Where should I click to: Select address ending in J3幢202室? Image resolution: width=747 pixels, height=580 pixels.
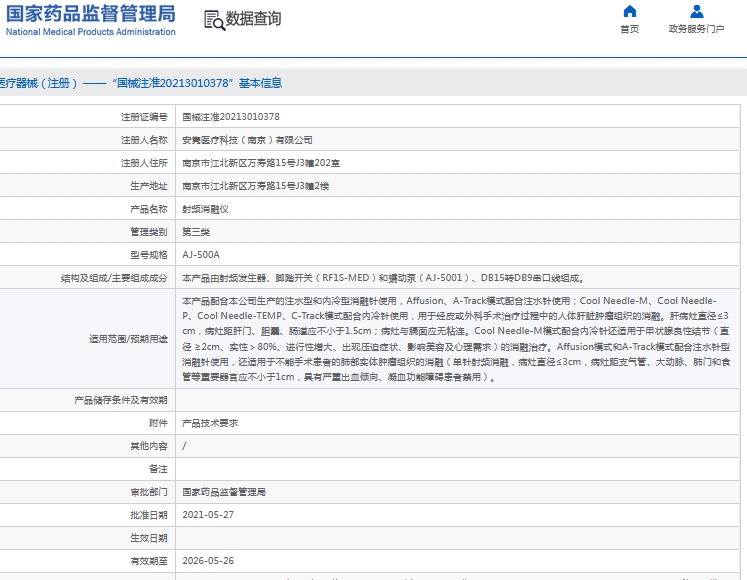[261, 163]
